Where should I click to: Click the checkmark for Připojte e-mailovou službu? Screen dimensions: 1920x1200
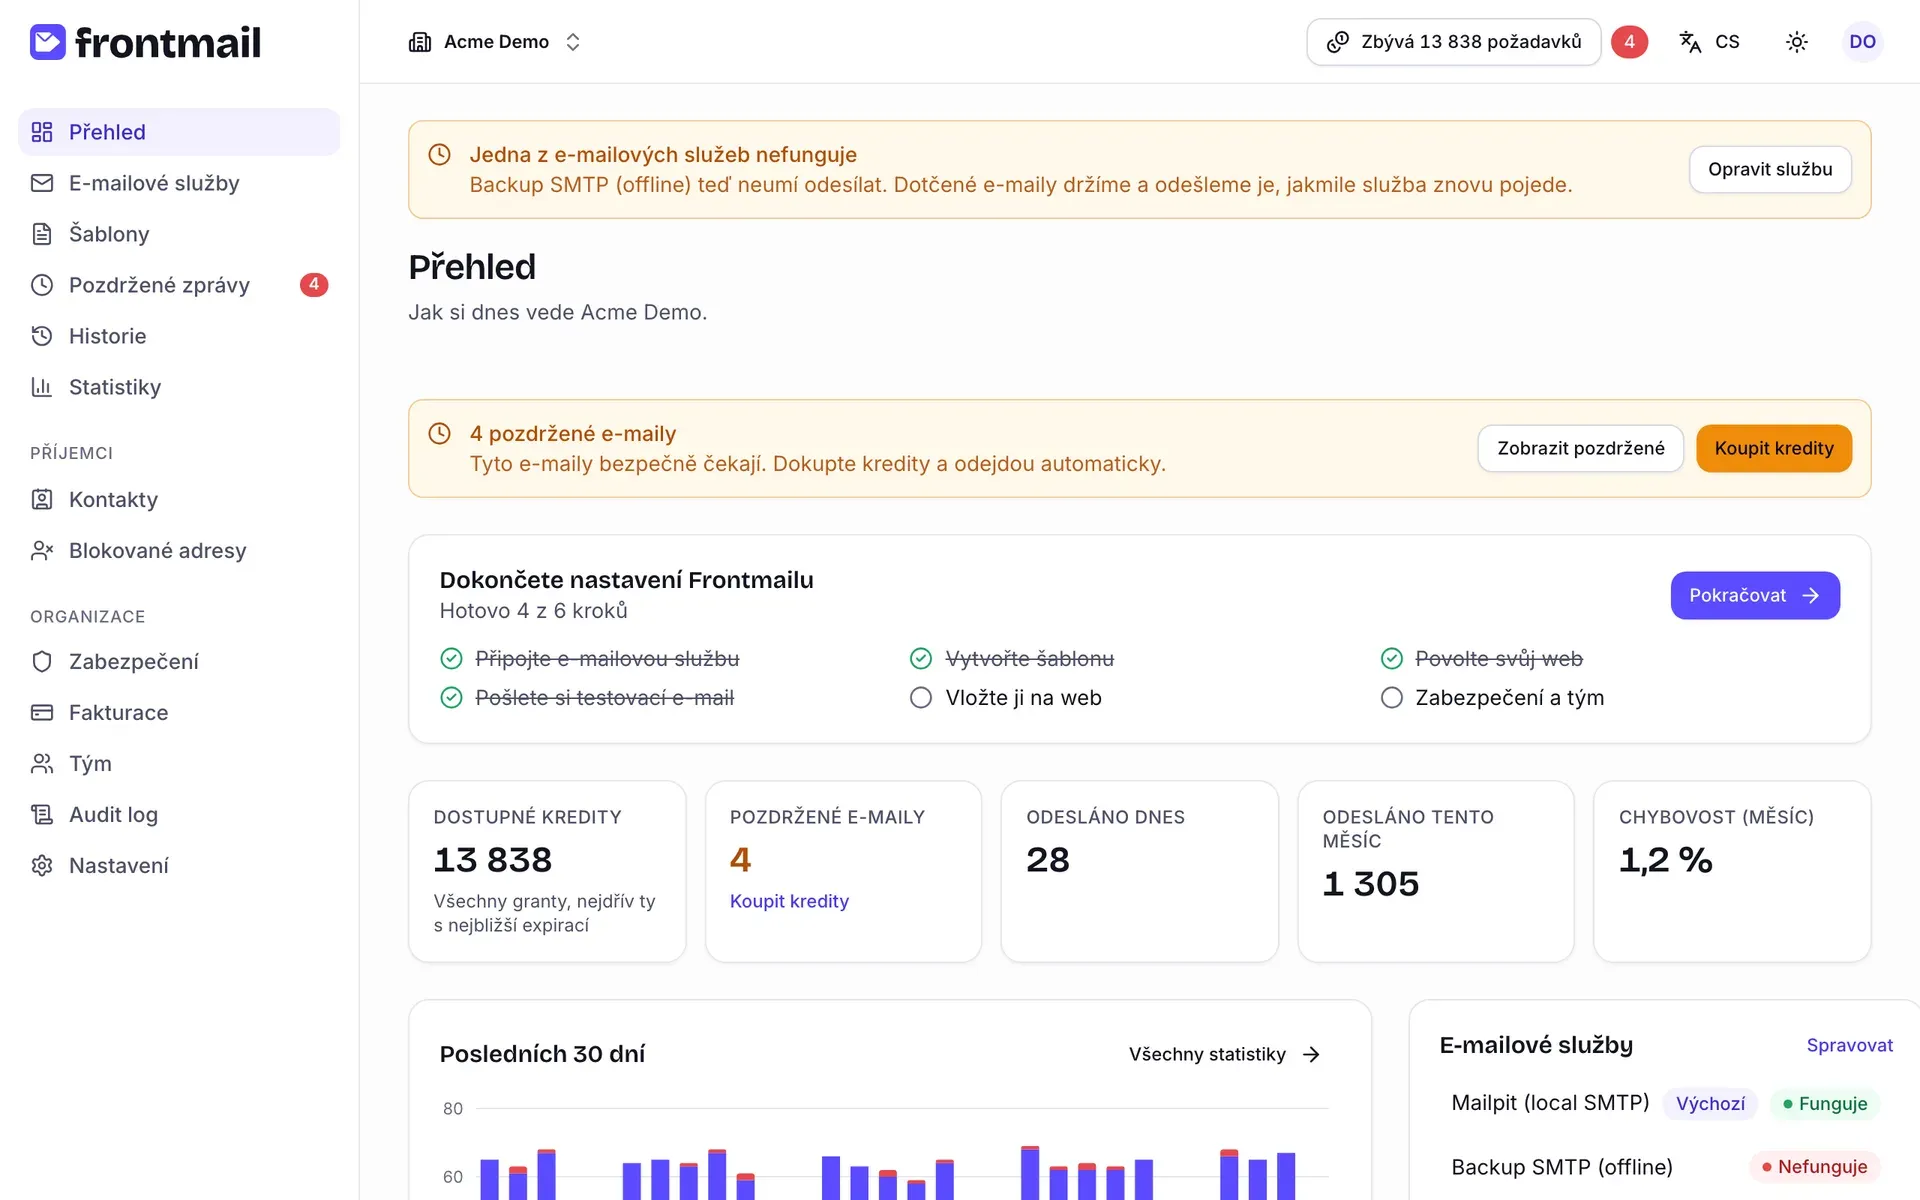pos(452,659)
